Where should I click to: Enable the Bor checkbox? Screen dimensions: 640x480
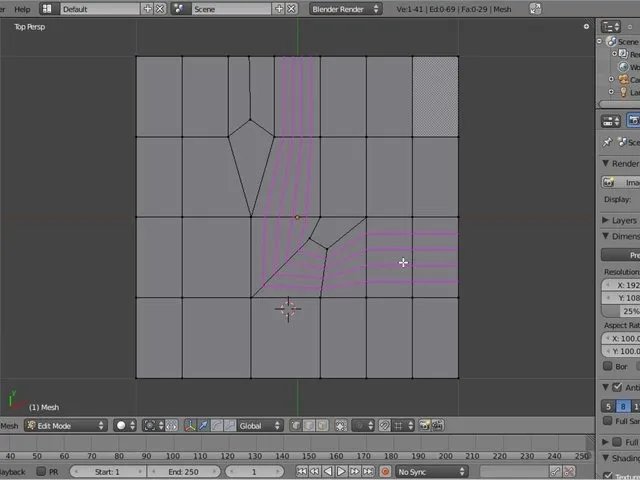(x=608, y=366)
